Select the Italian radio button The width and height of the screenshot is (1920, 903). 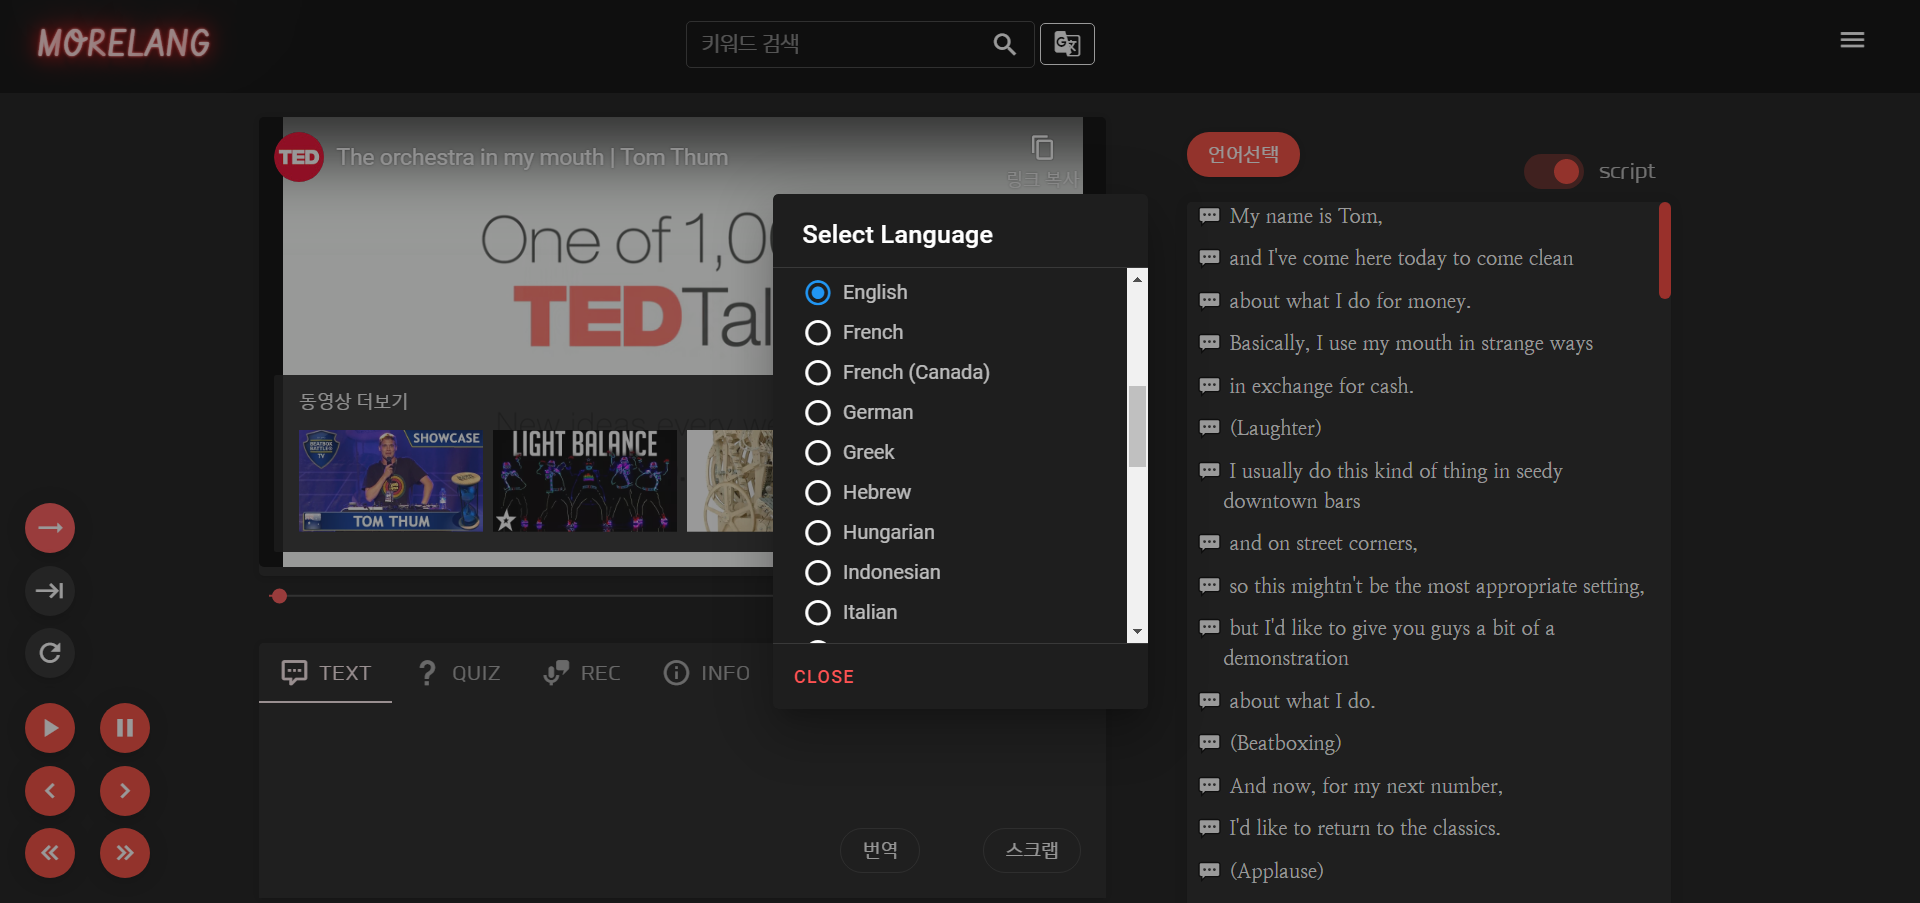click(x=818, y=612)
